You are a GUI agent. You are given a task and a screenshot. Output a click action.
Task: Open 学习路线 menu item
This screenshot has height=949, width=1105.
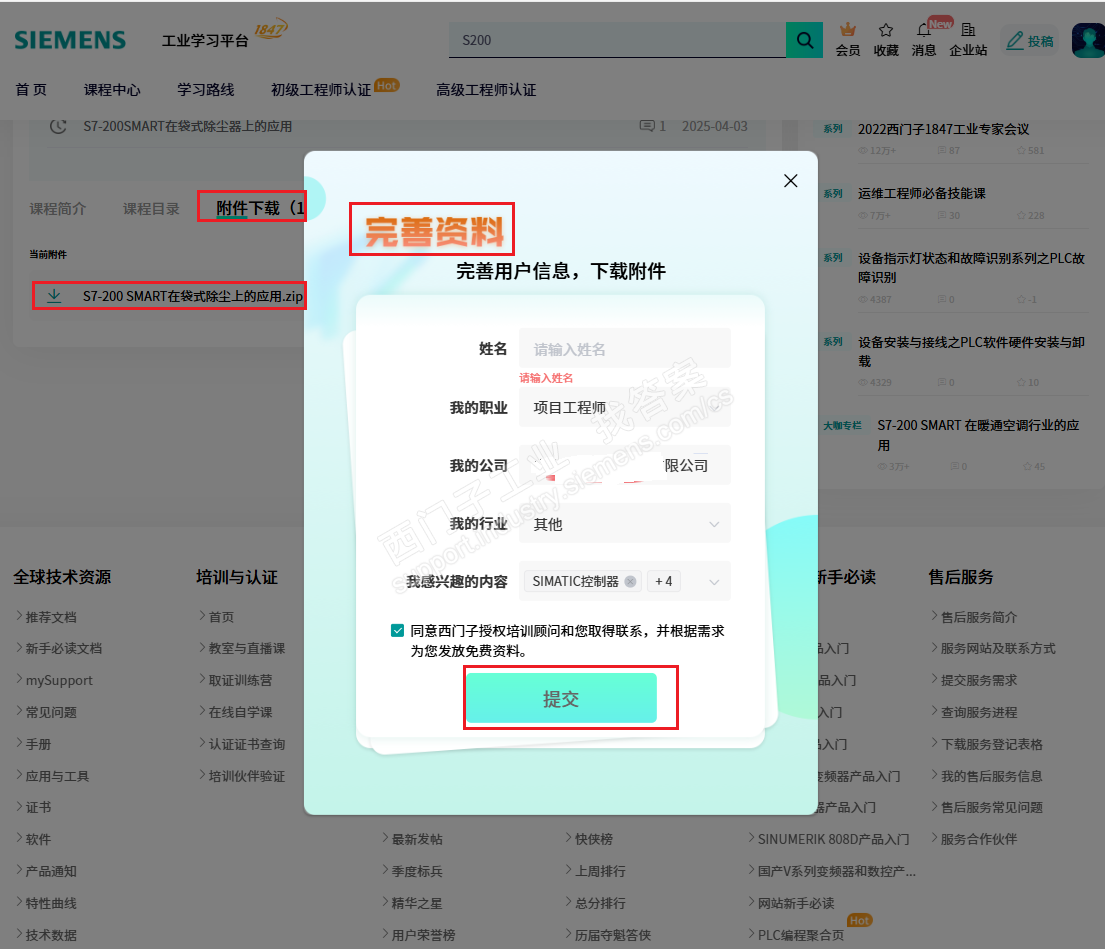pos(206,89)
